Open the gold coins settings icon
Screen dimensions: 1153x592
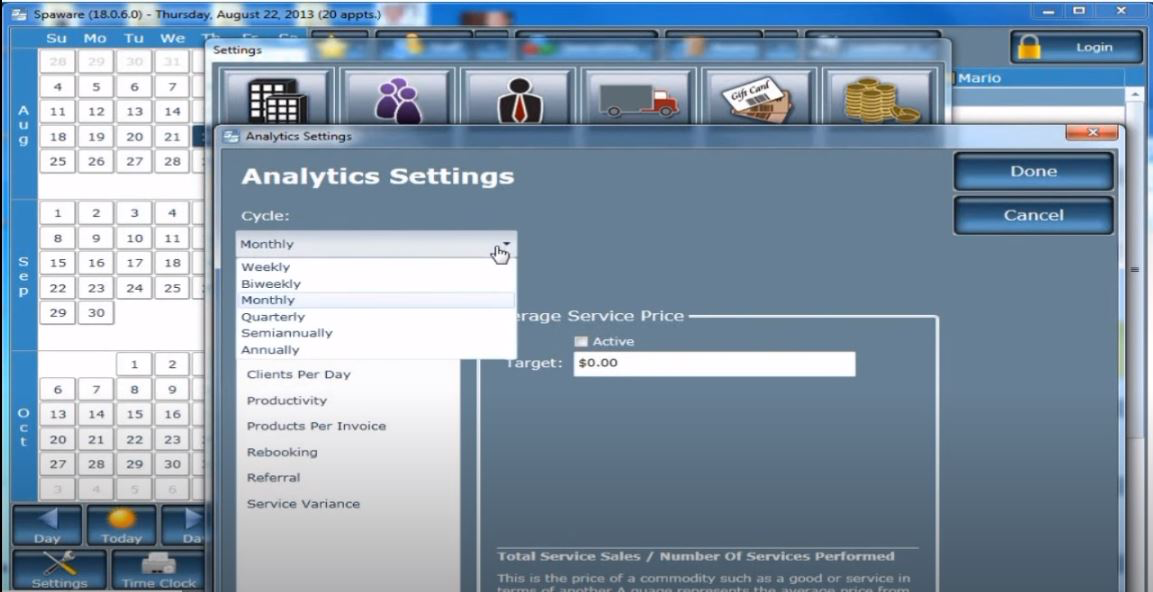tap(879, 98)
